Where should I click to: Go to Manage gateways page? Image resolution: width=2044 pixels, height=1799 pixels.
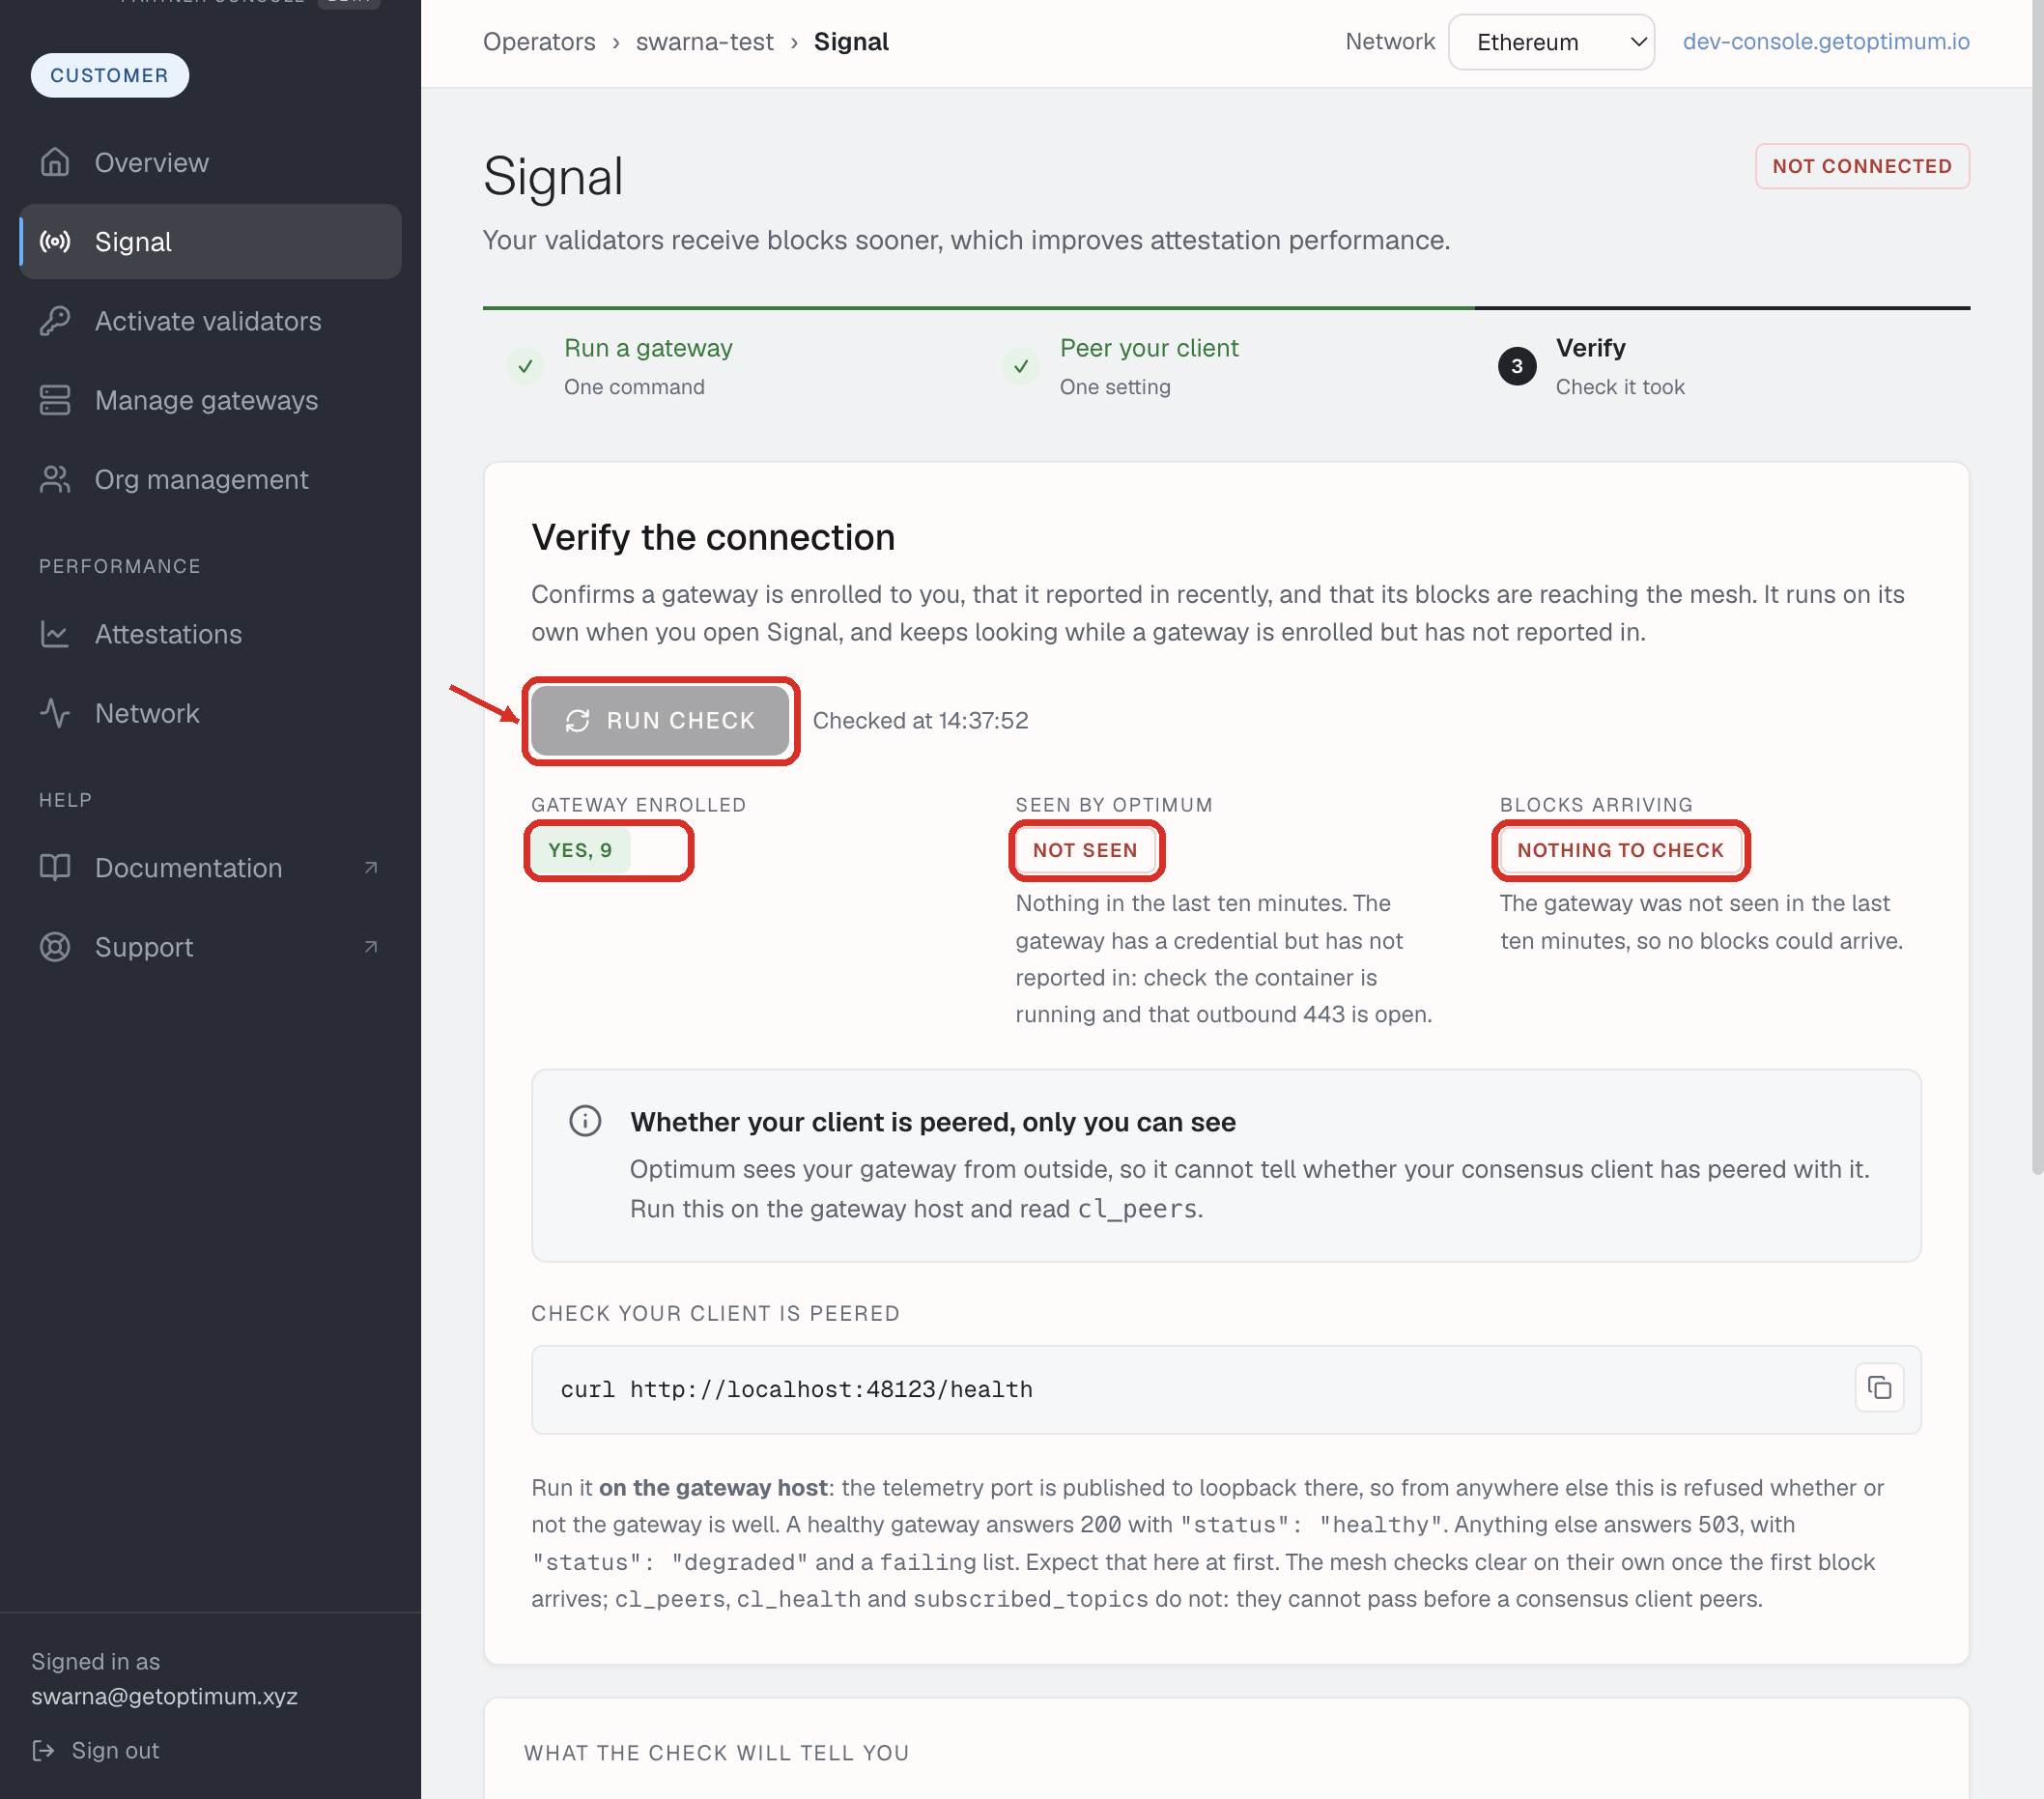click(x=210, y=400)
